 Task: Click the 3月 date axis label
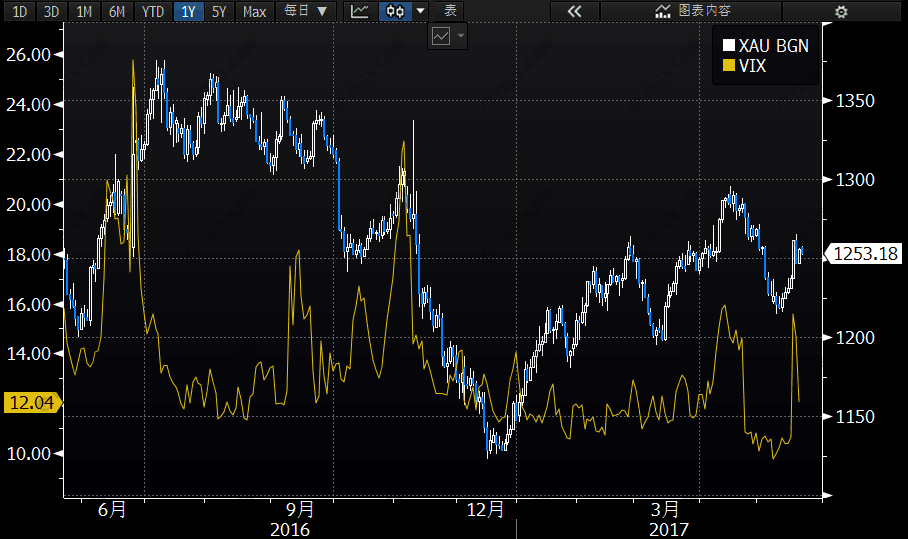[665, 509]
